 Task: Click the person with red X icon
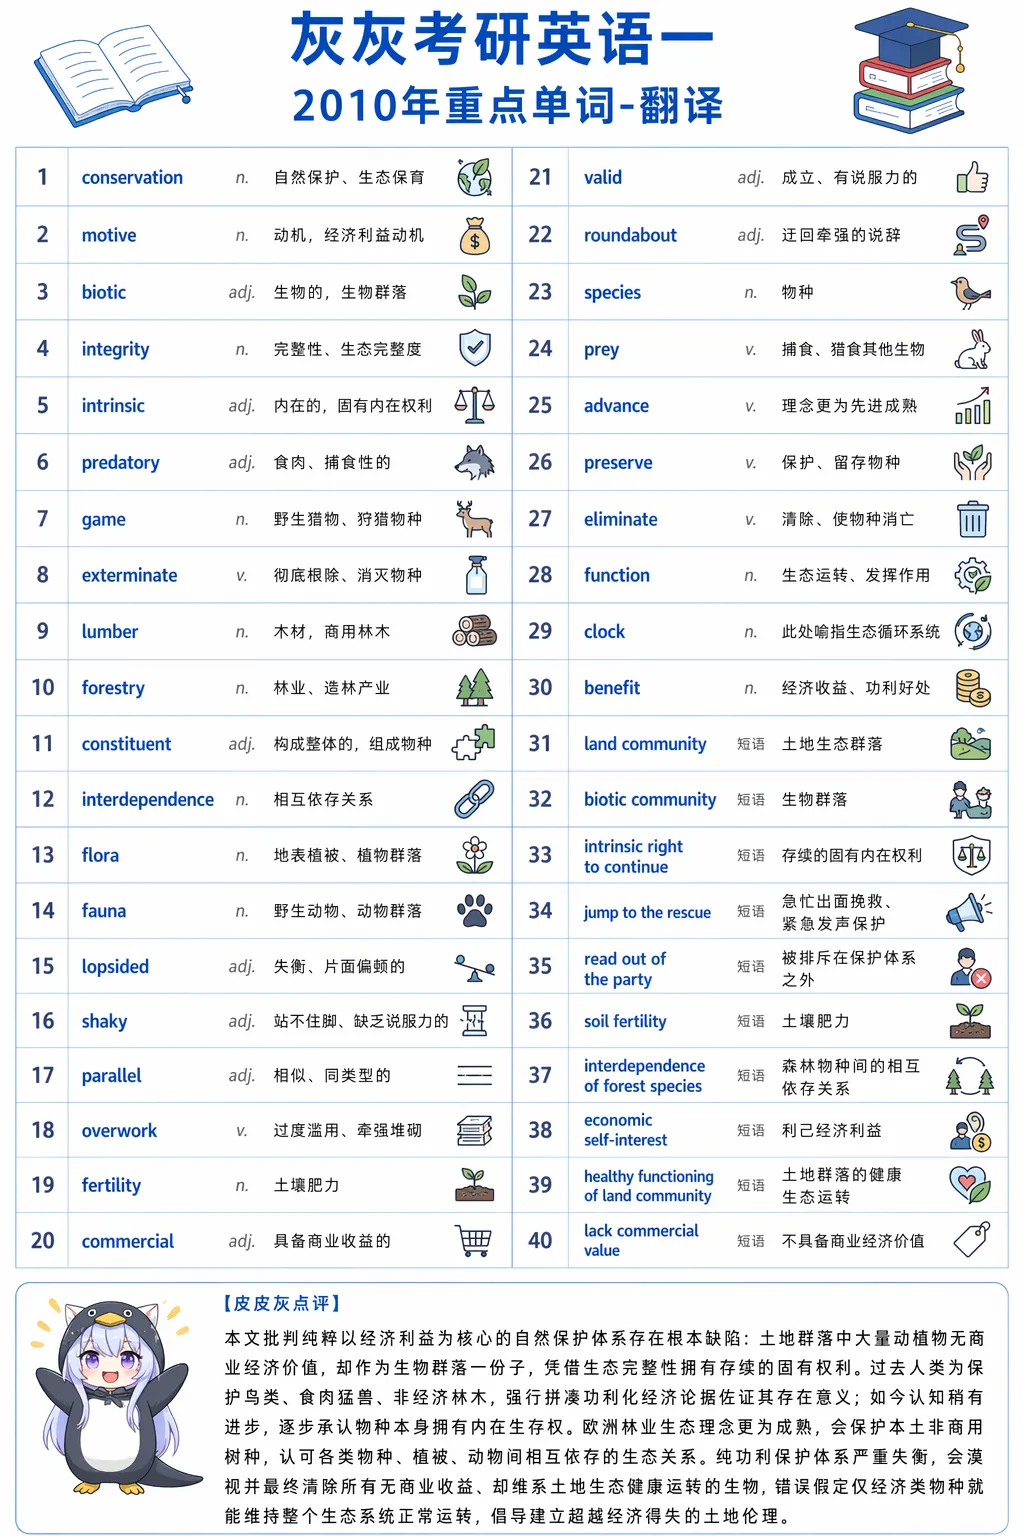970,967
